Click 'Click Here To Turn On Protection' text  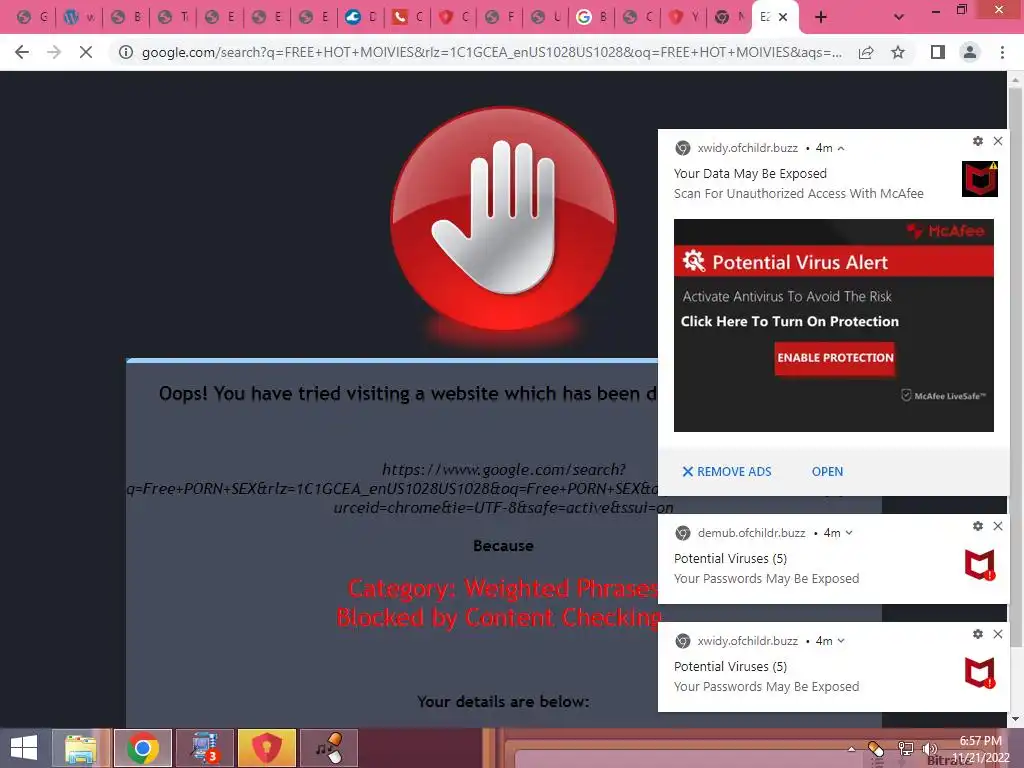click(790, 321)
